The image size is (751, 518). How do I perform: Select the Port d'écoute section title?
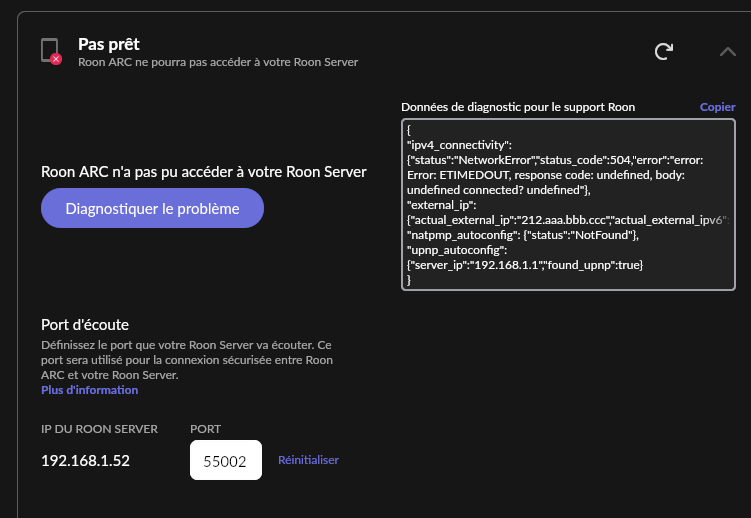click(85, 324)
